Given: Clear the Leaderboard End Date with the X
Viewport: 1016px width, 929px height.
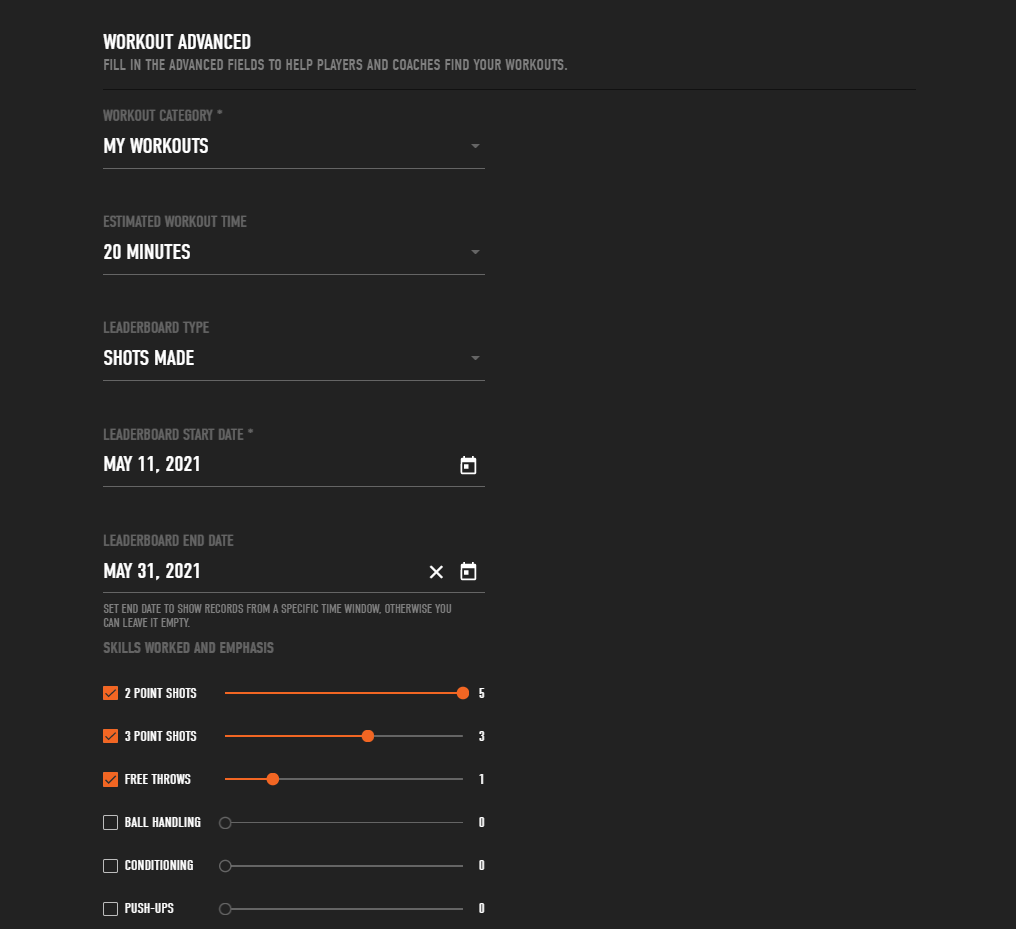Looking at the screenshot, I should pyautogui.click(x=436, y=571).
